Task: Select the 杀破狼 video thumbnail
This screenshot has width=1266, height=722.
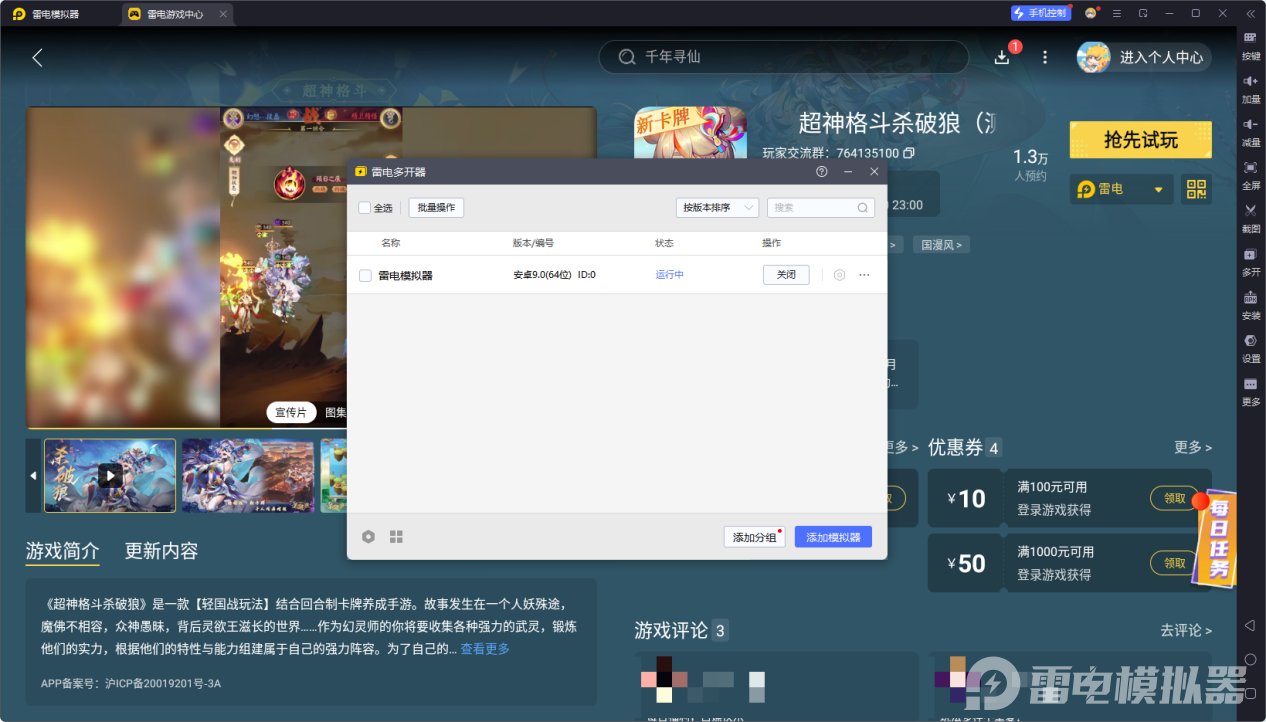Action: click(x=110, y=476)
